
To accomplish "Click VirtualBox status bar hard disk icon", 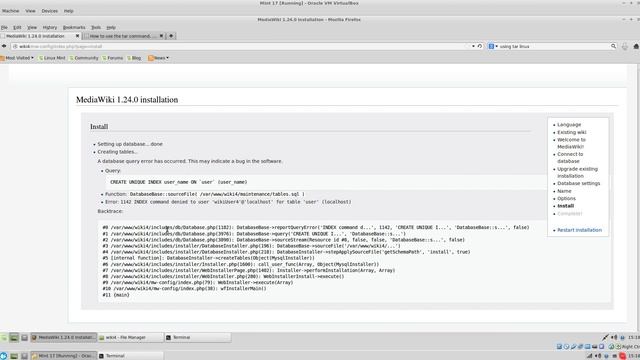I will (559, 347).
